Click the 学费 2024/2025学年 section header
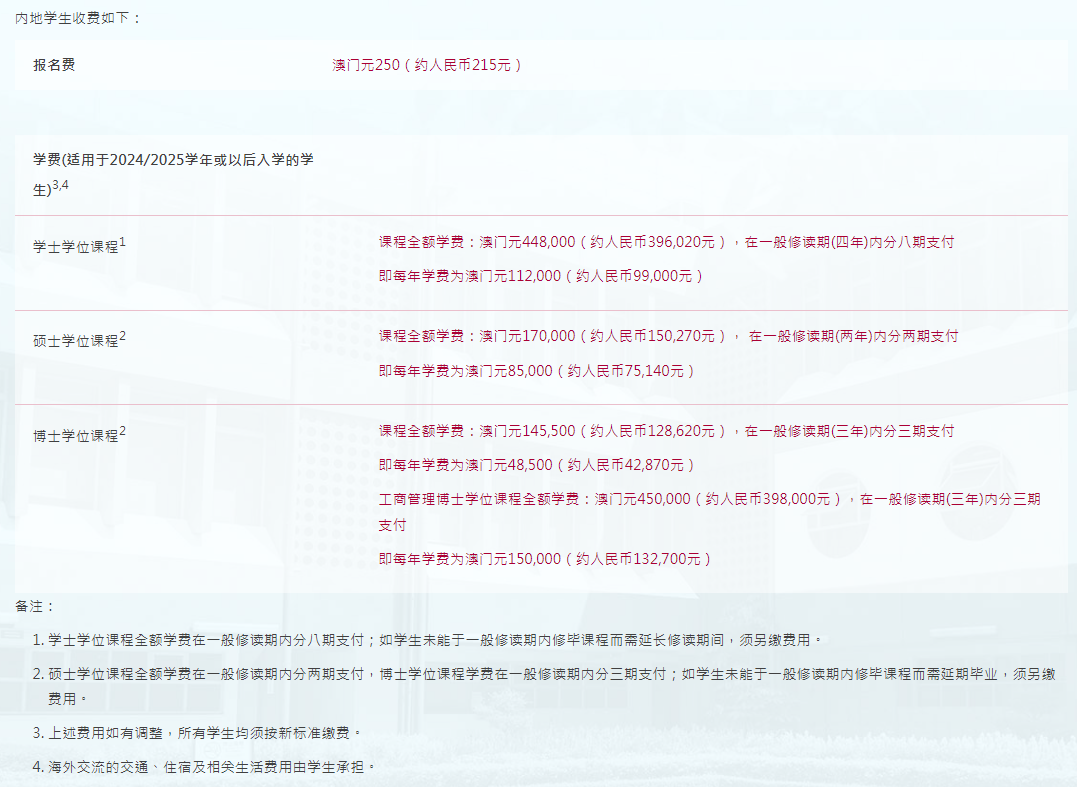 pyautogui.click(x=173, y=160)
